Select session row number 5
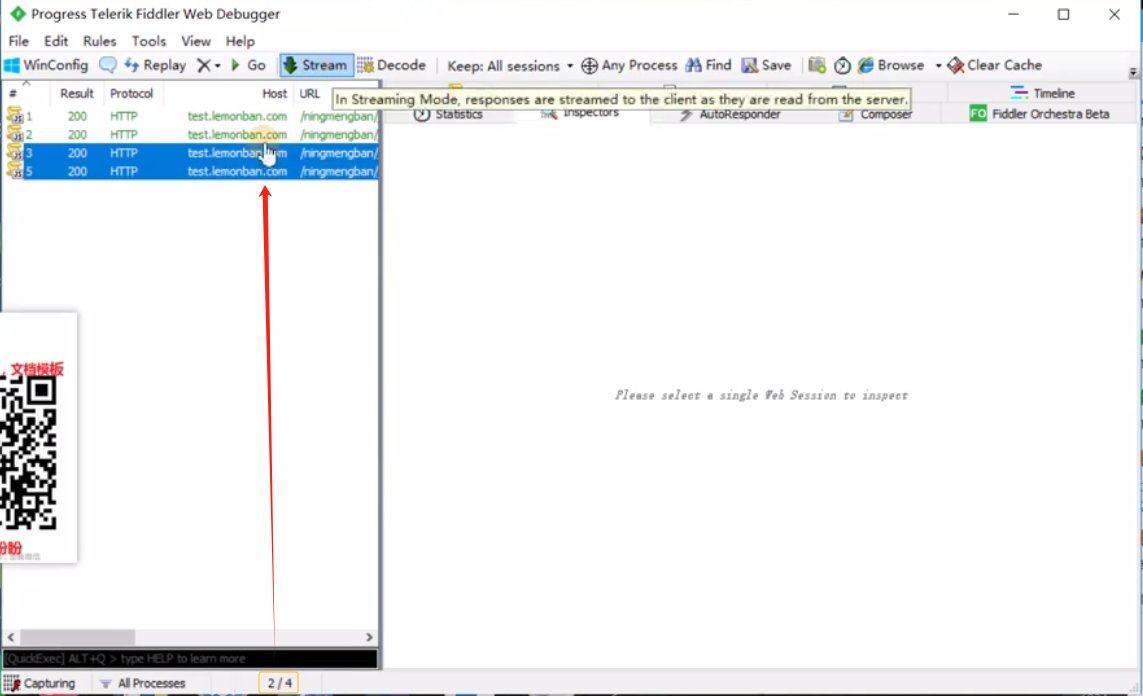The height and width of the screenshot is (696, 1143). (191, 171)
